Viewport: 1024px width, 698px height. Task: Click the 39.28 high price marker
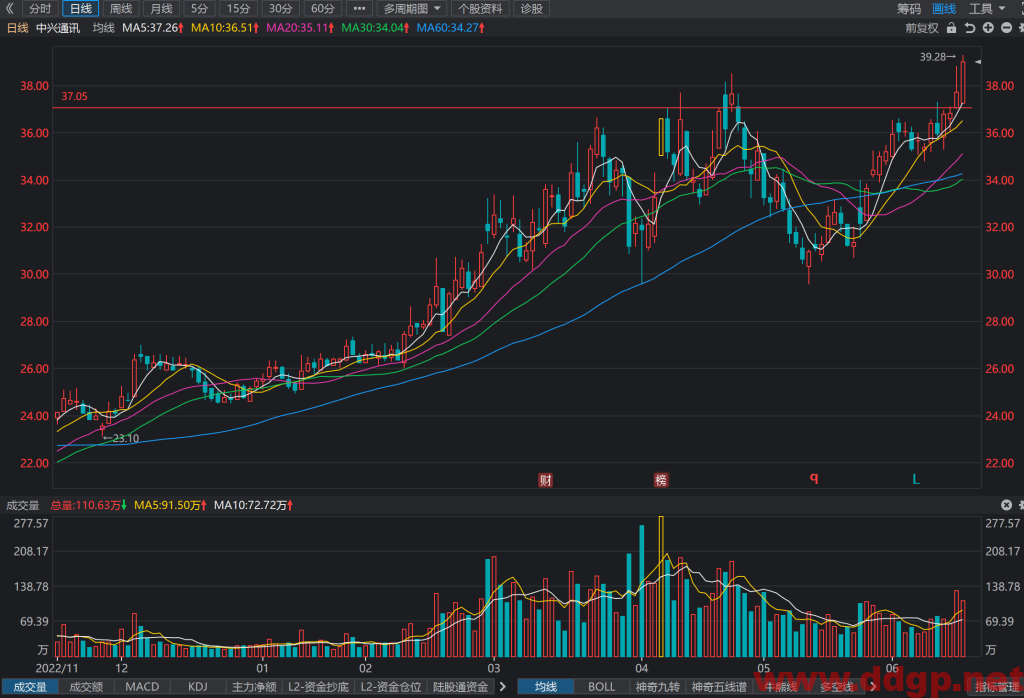(938, 57)
